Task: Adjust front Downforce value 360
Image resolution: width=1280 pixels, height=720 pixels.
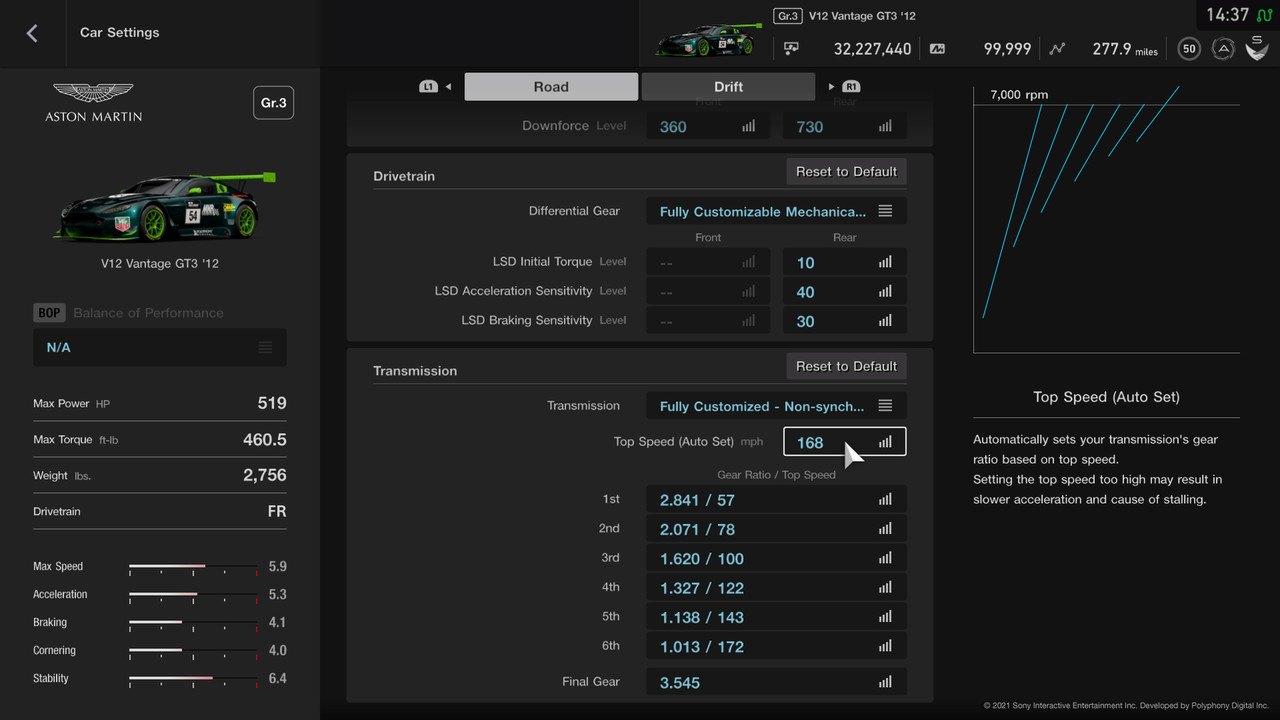Action: 708,127
